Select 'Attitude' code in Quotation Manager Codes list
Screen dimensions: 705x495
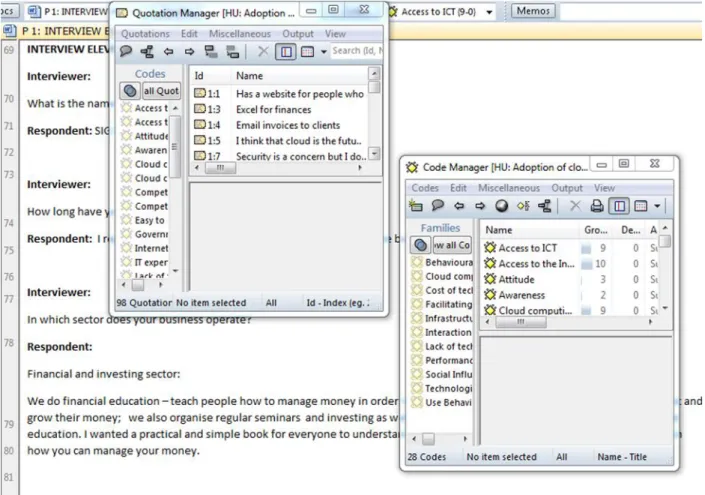point(146,136)
